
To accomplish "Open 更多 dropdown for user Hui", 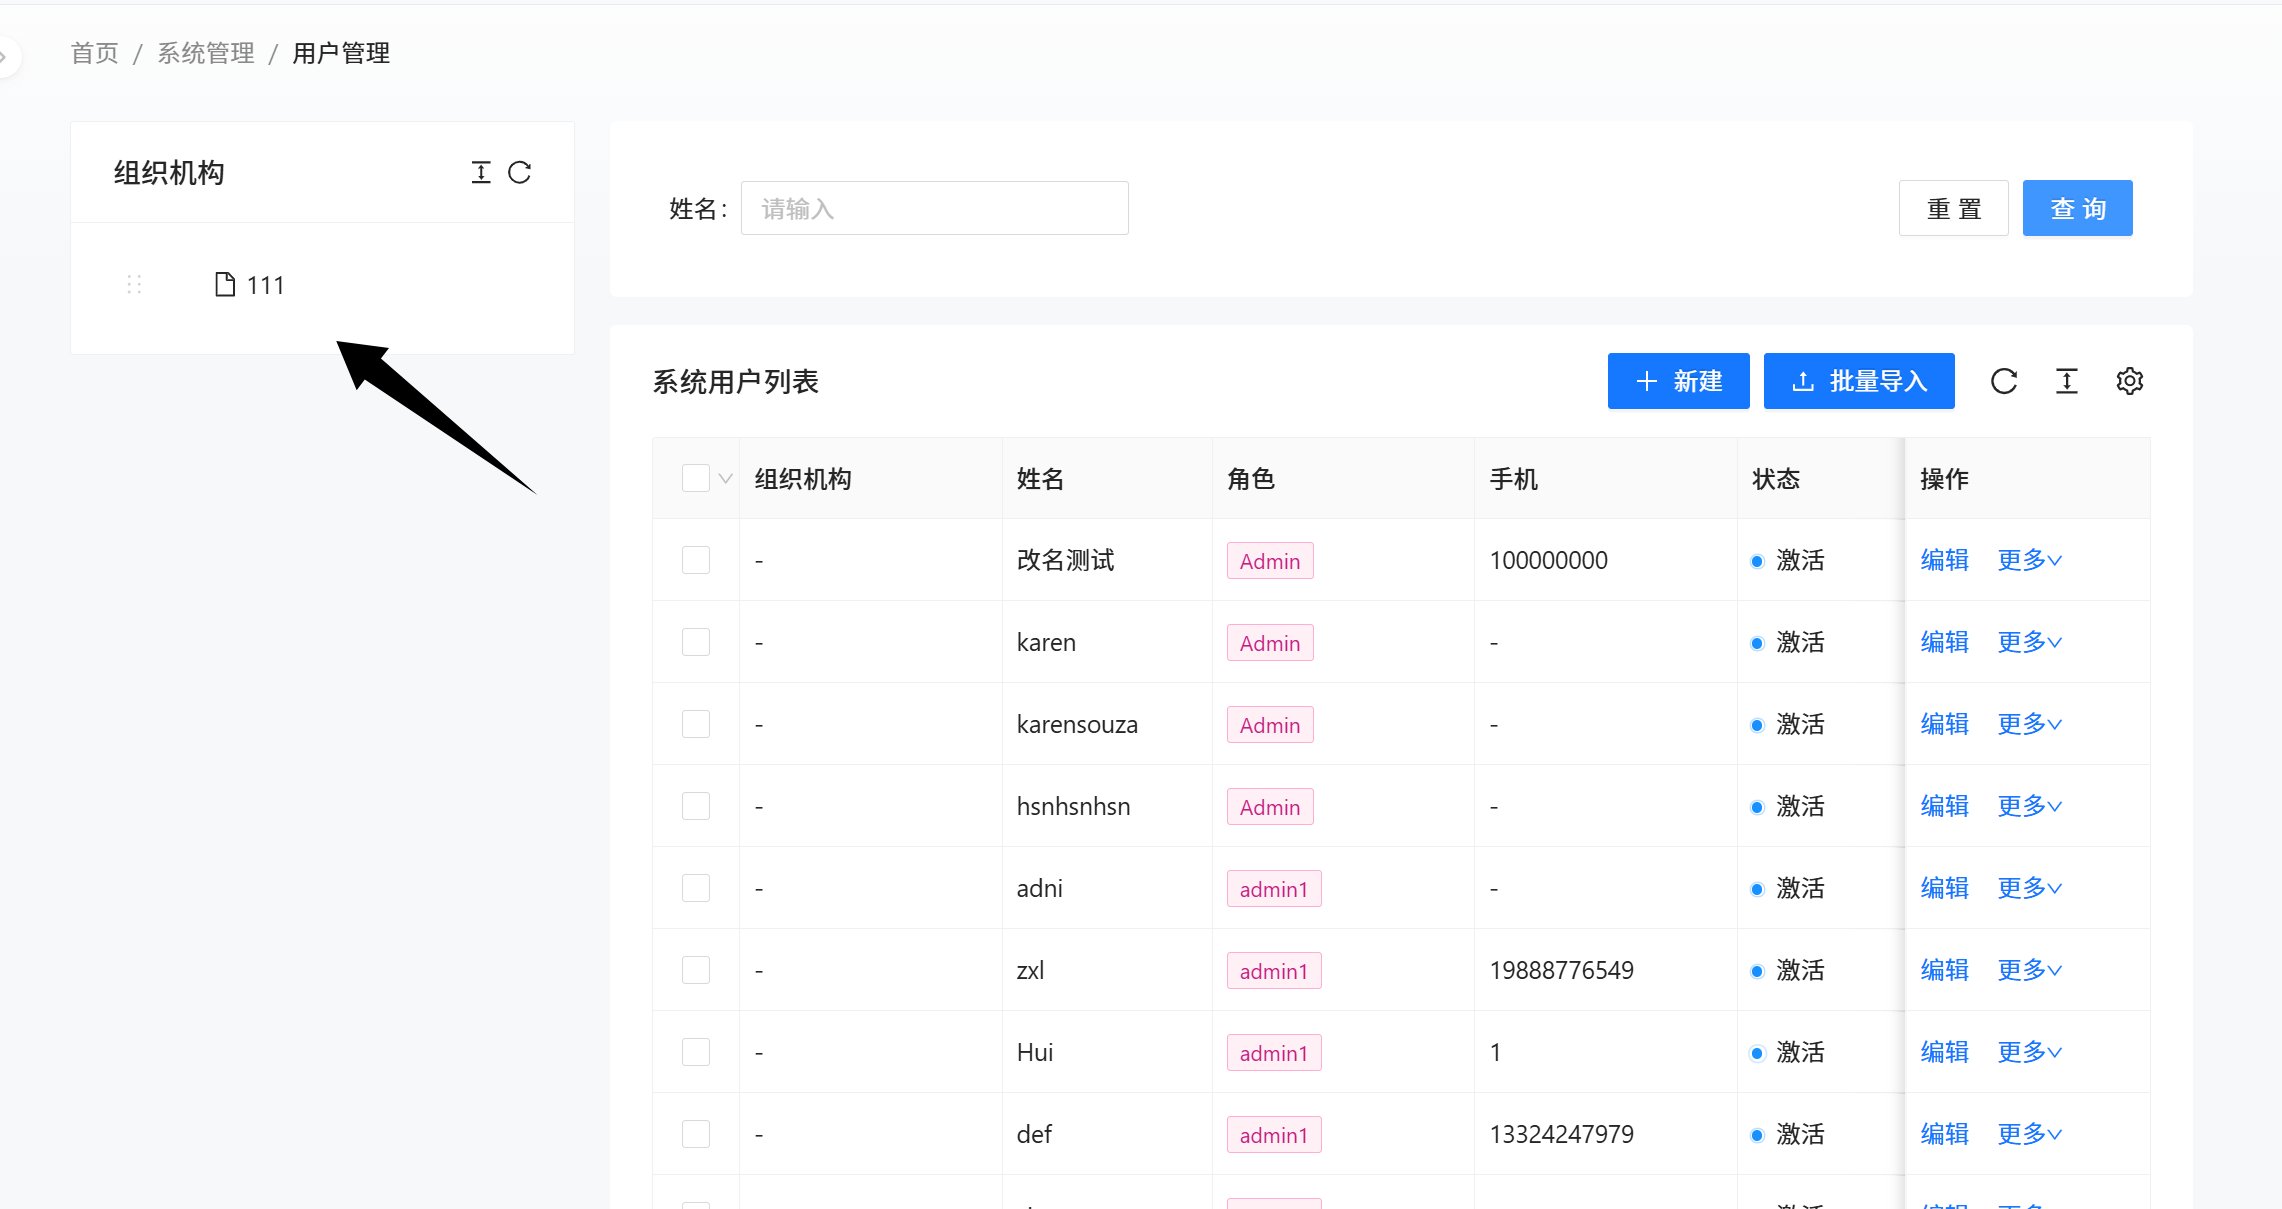I will (2029, 1052).
